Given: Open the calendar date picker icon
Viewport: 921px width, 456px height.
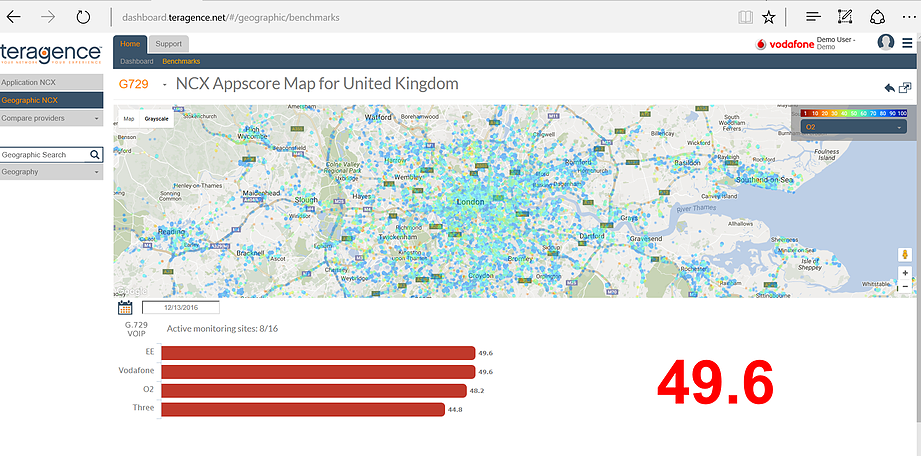Looking at the screenshot, I should pyautogui.click(x=125, y=307).
